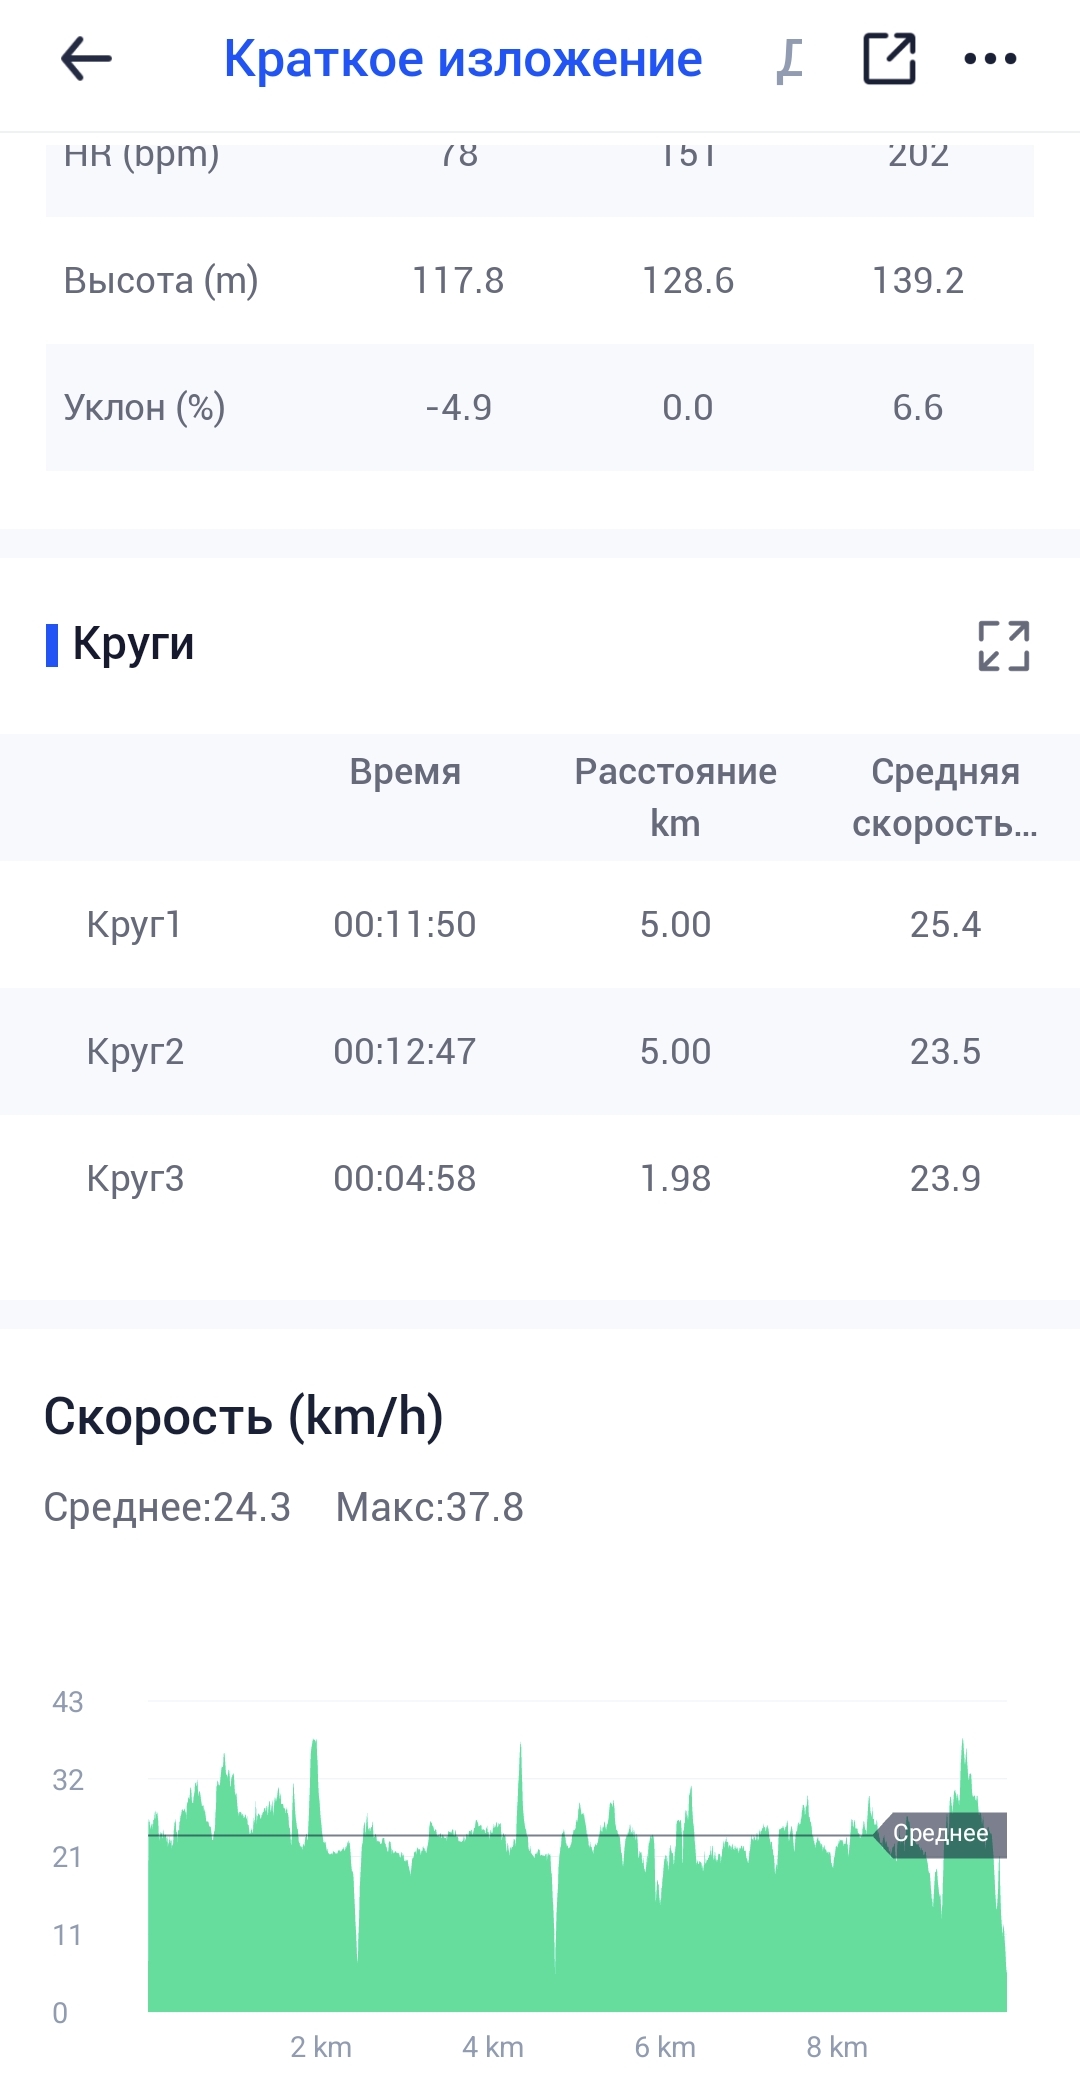
Task: Expand the Круги table to fullscreen
Action: tap(1003, 645)
